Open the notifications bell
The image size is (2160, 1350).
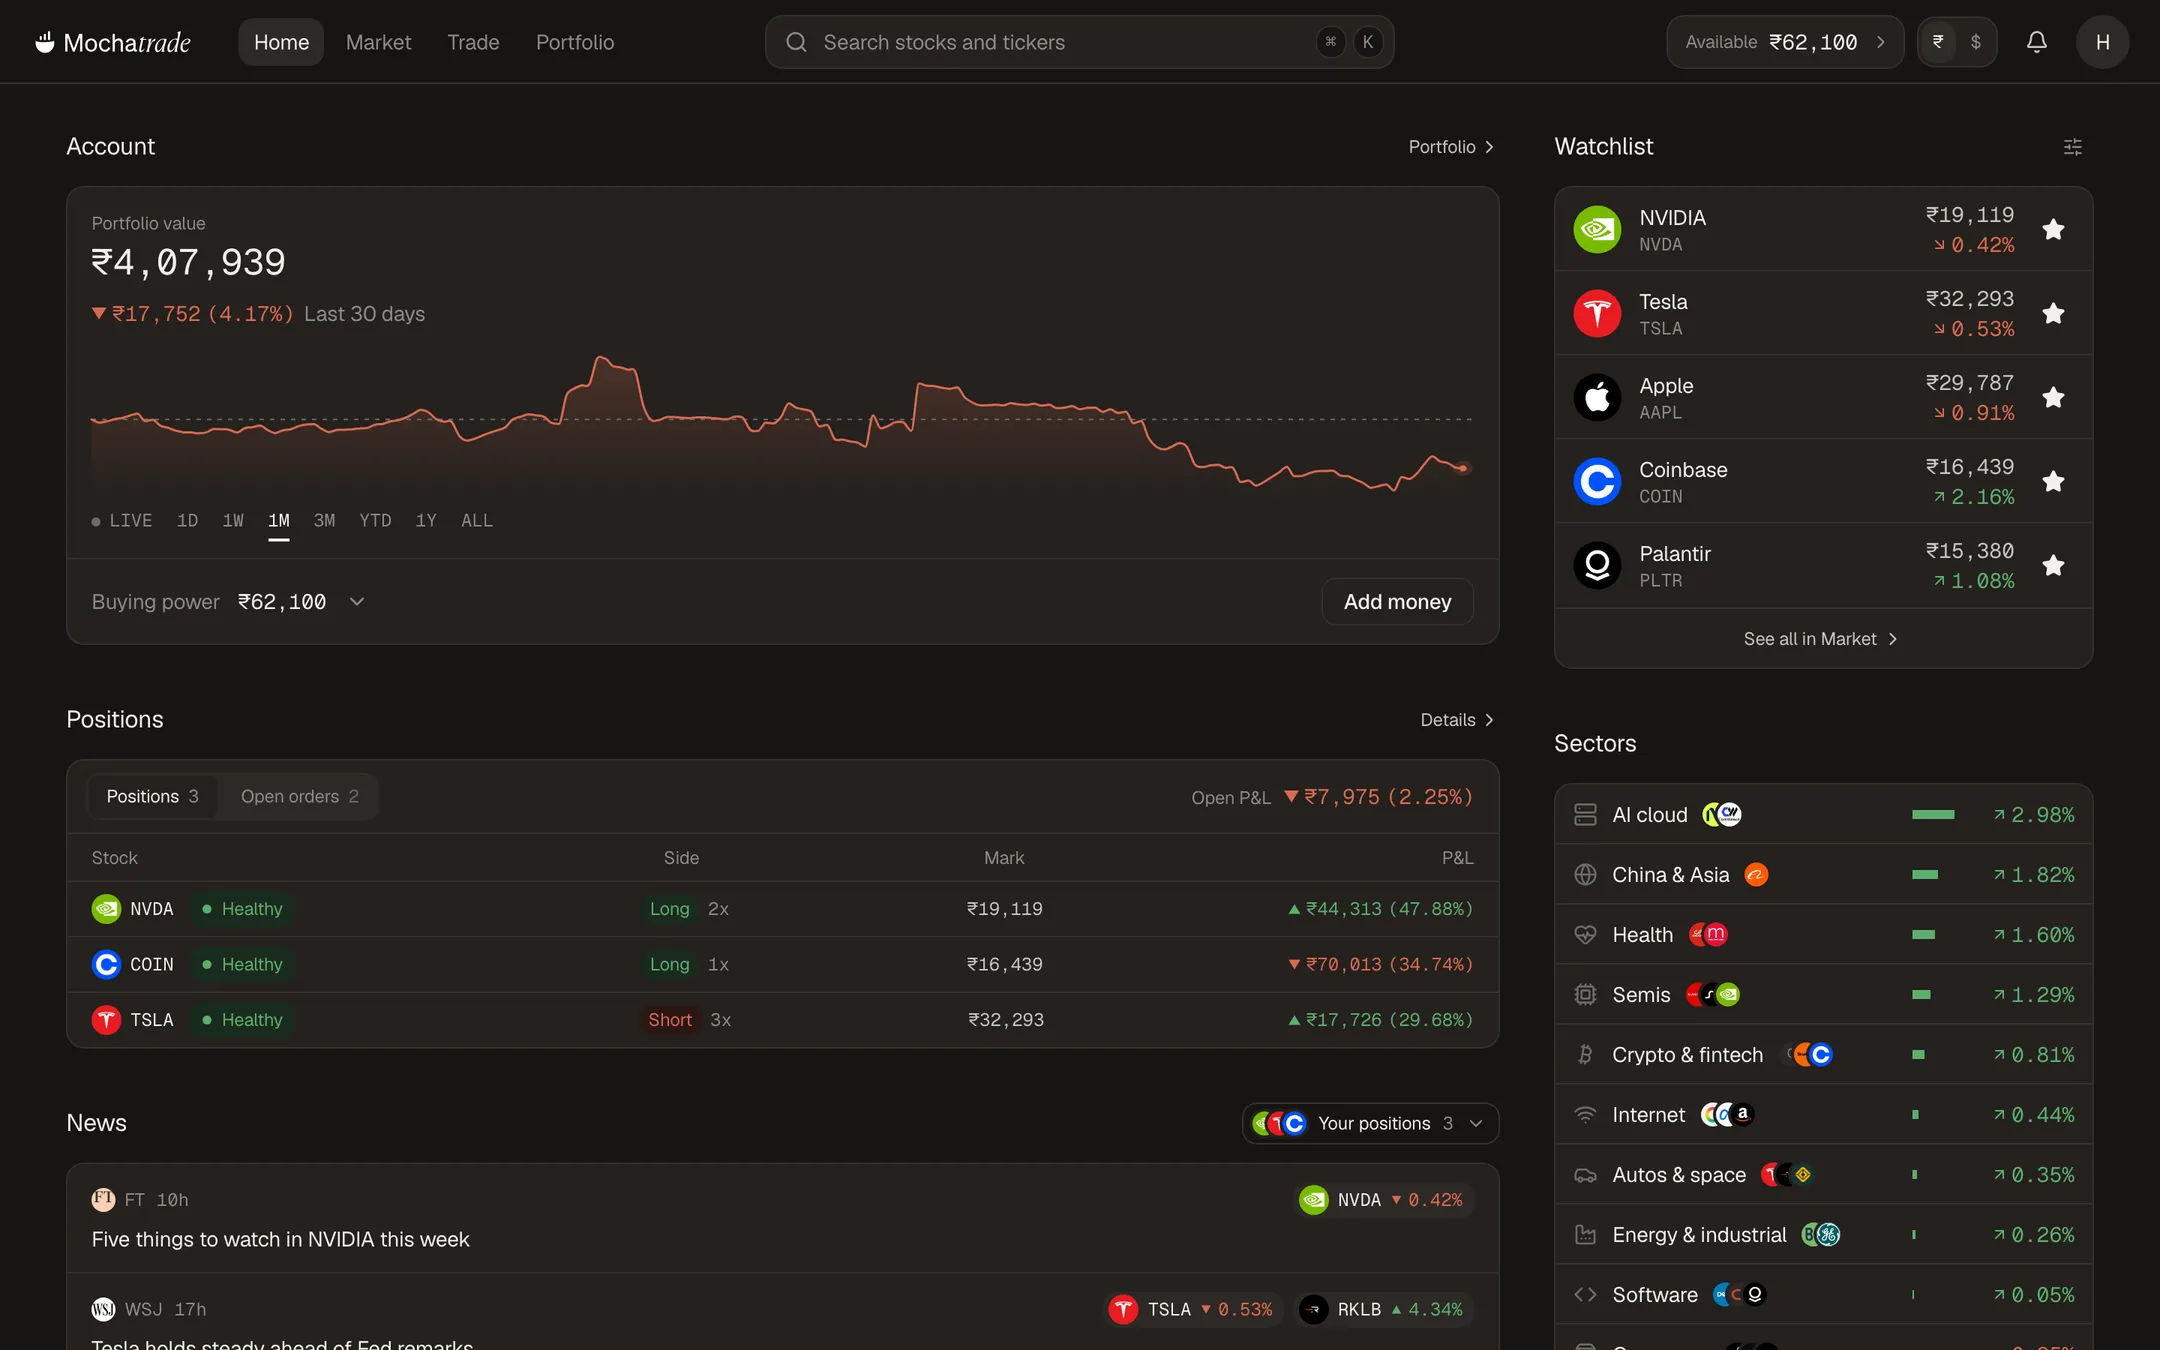(2036, 42)
